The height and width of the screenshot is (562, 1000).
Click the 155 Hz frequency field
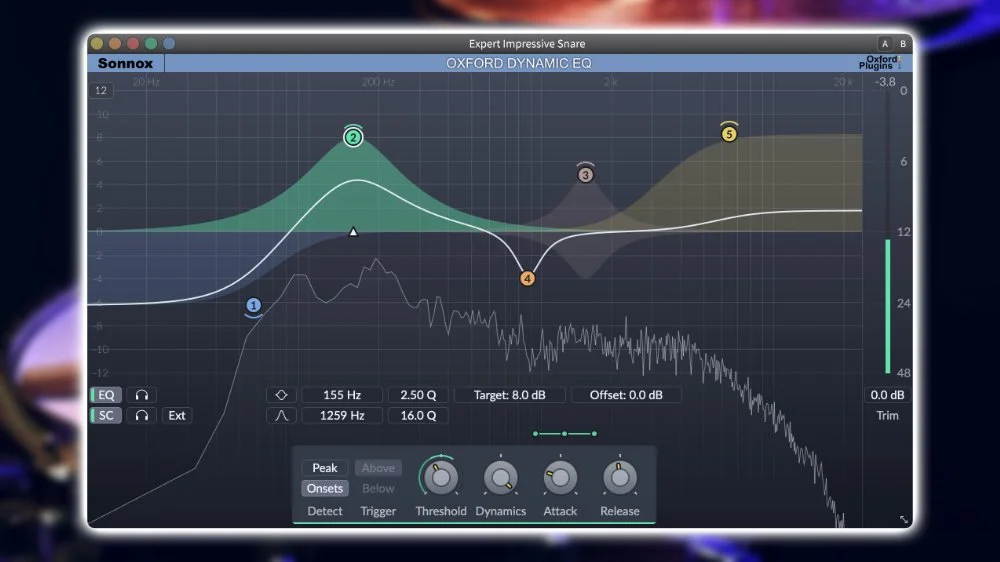click(x=342, y=395)
